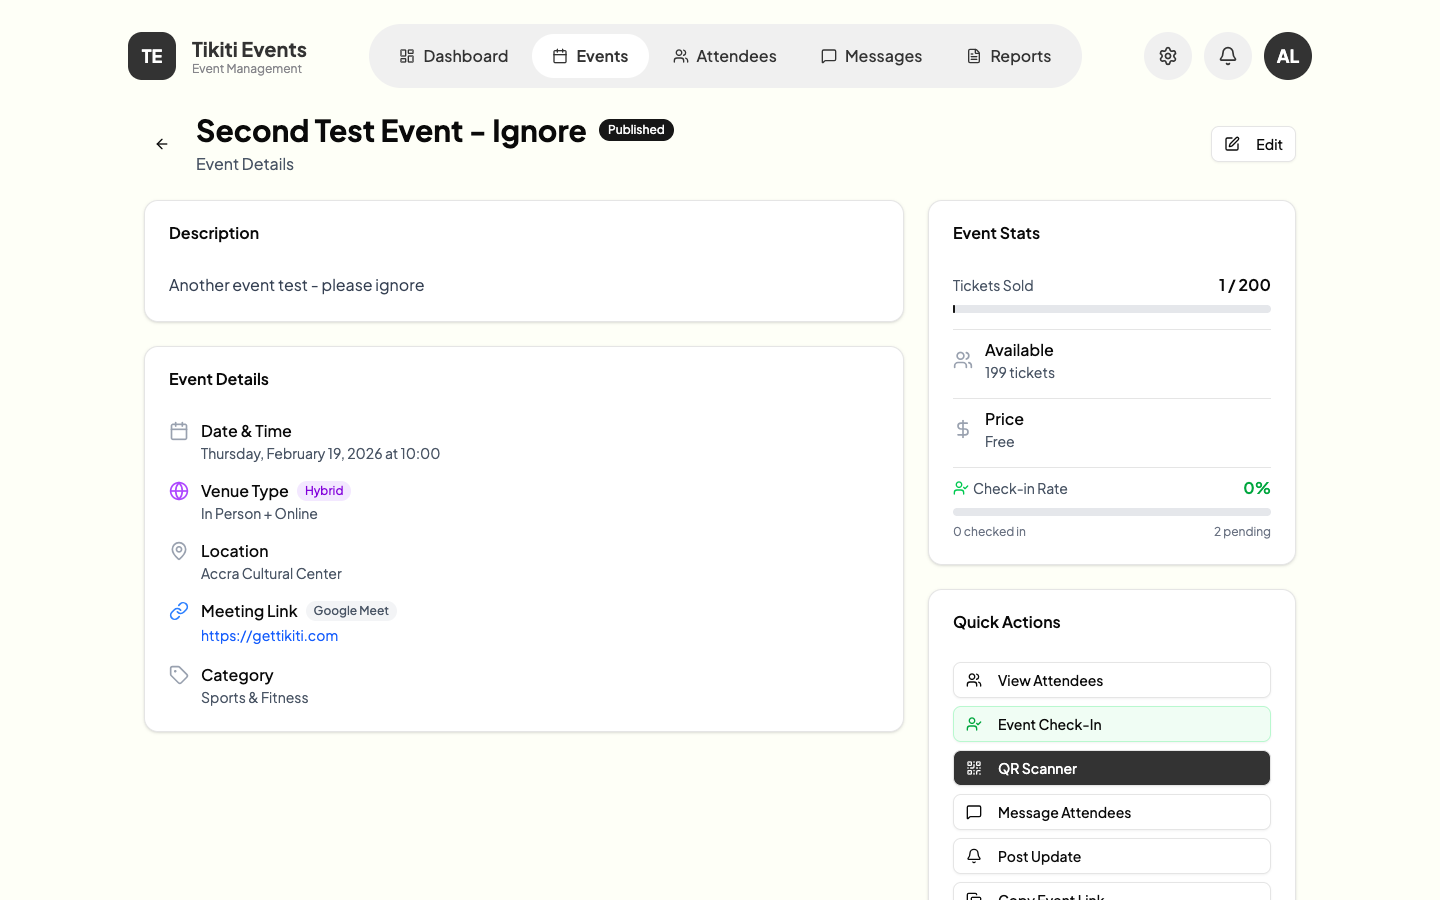Click 'Sports & Fitness' category text
The width and height of the screenshot is (1440, 900).
tap(254, 698)
